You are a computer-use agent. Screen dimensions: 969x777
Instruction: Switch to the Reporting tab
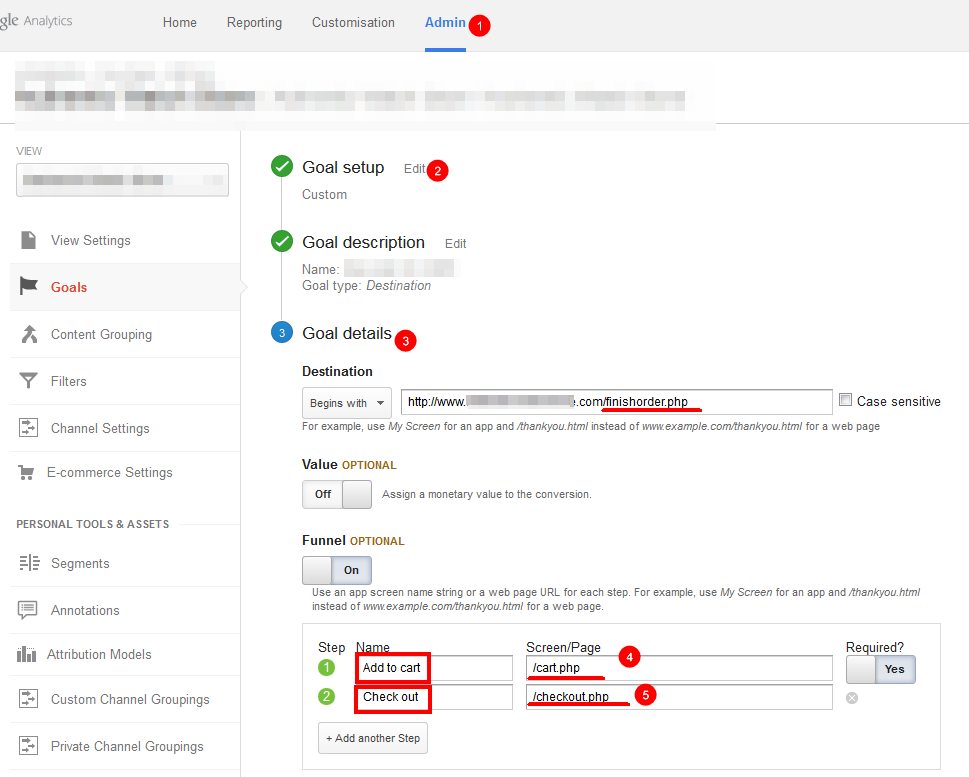pyautogui.click(x=254, y=22)
